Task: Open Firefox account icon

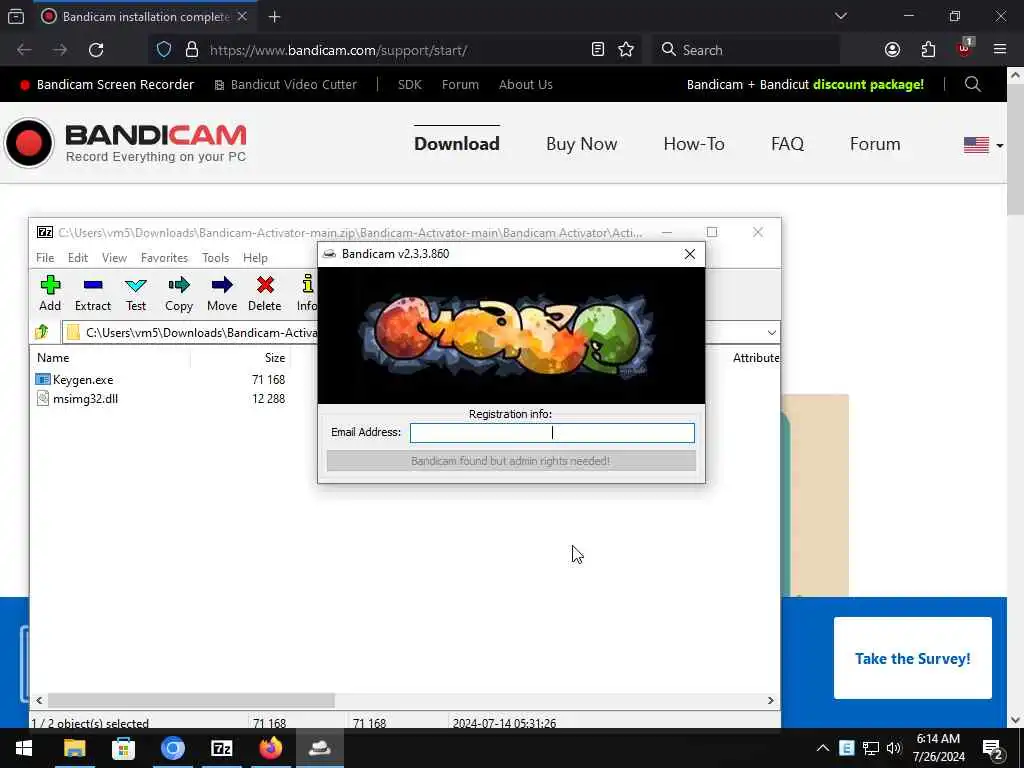Action: coord(892,50)
